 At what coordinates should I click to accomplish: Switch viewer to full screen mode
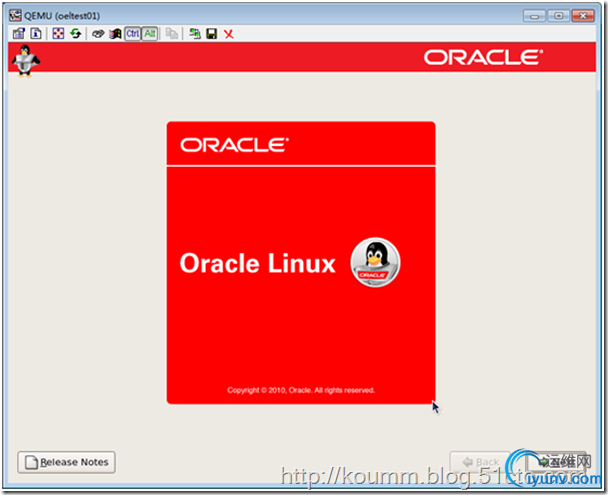58,34
